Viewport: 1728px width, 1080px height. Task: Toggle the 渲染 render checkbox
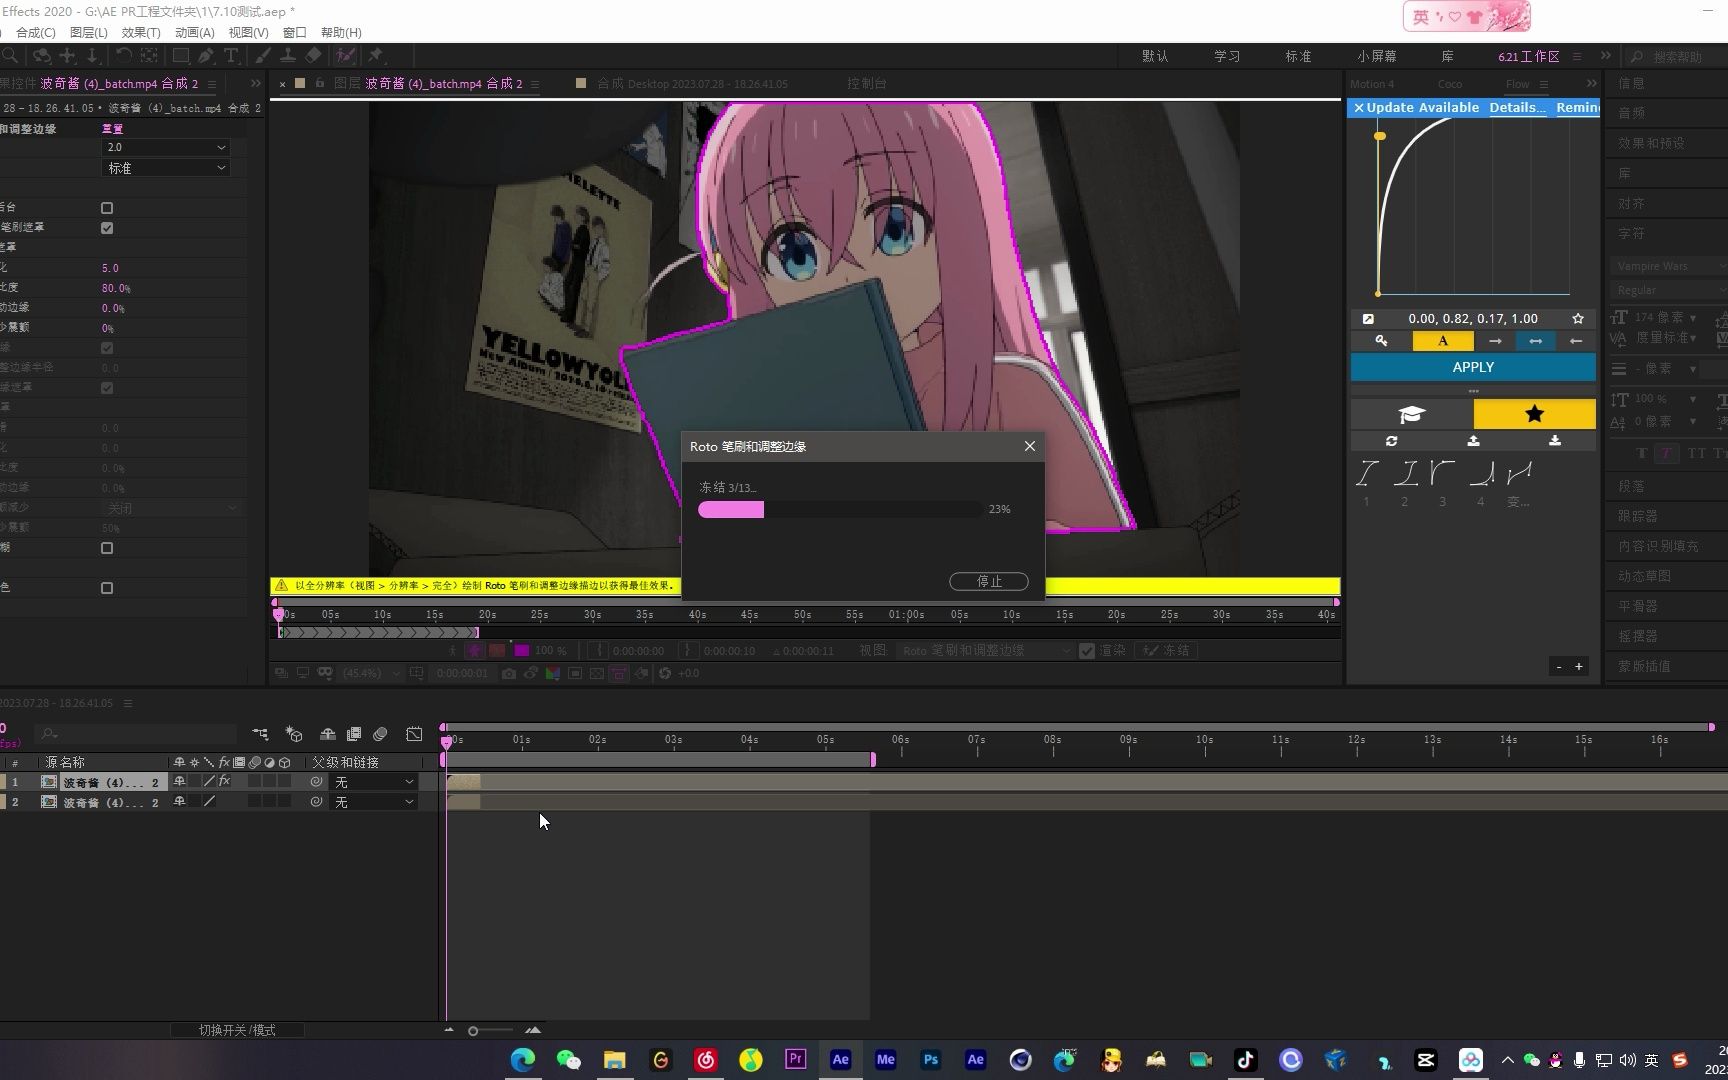point(1087,651)
